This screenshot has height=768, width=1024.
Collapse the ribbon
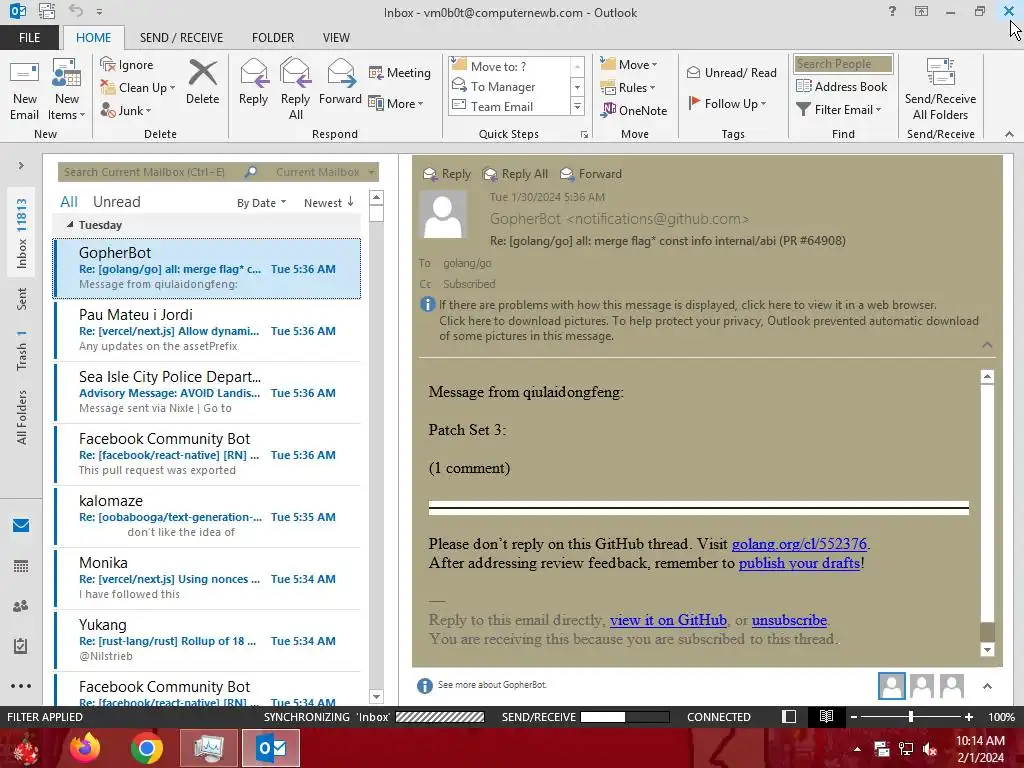point(1009,134)
